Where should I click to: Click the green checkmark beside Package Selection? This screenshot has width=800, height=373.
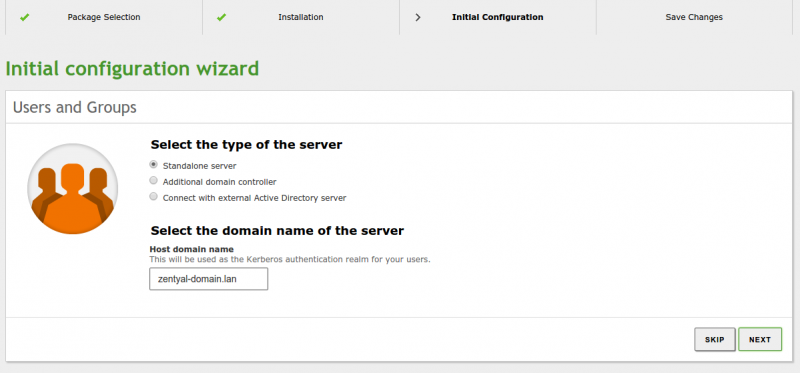(24, 17)
